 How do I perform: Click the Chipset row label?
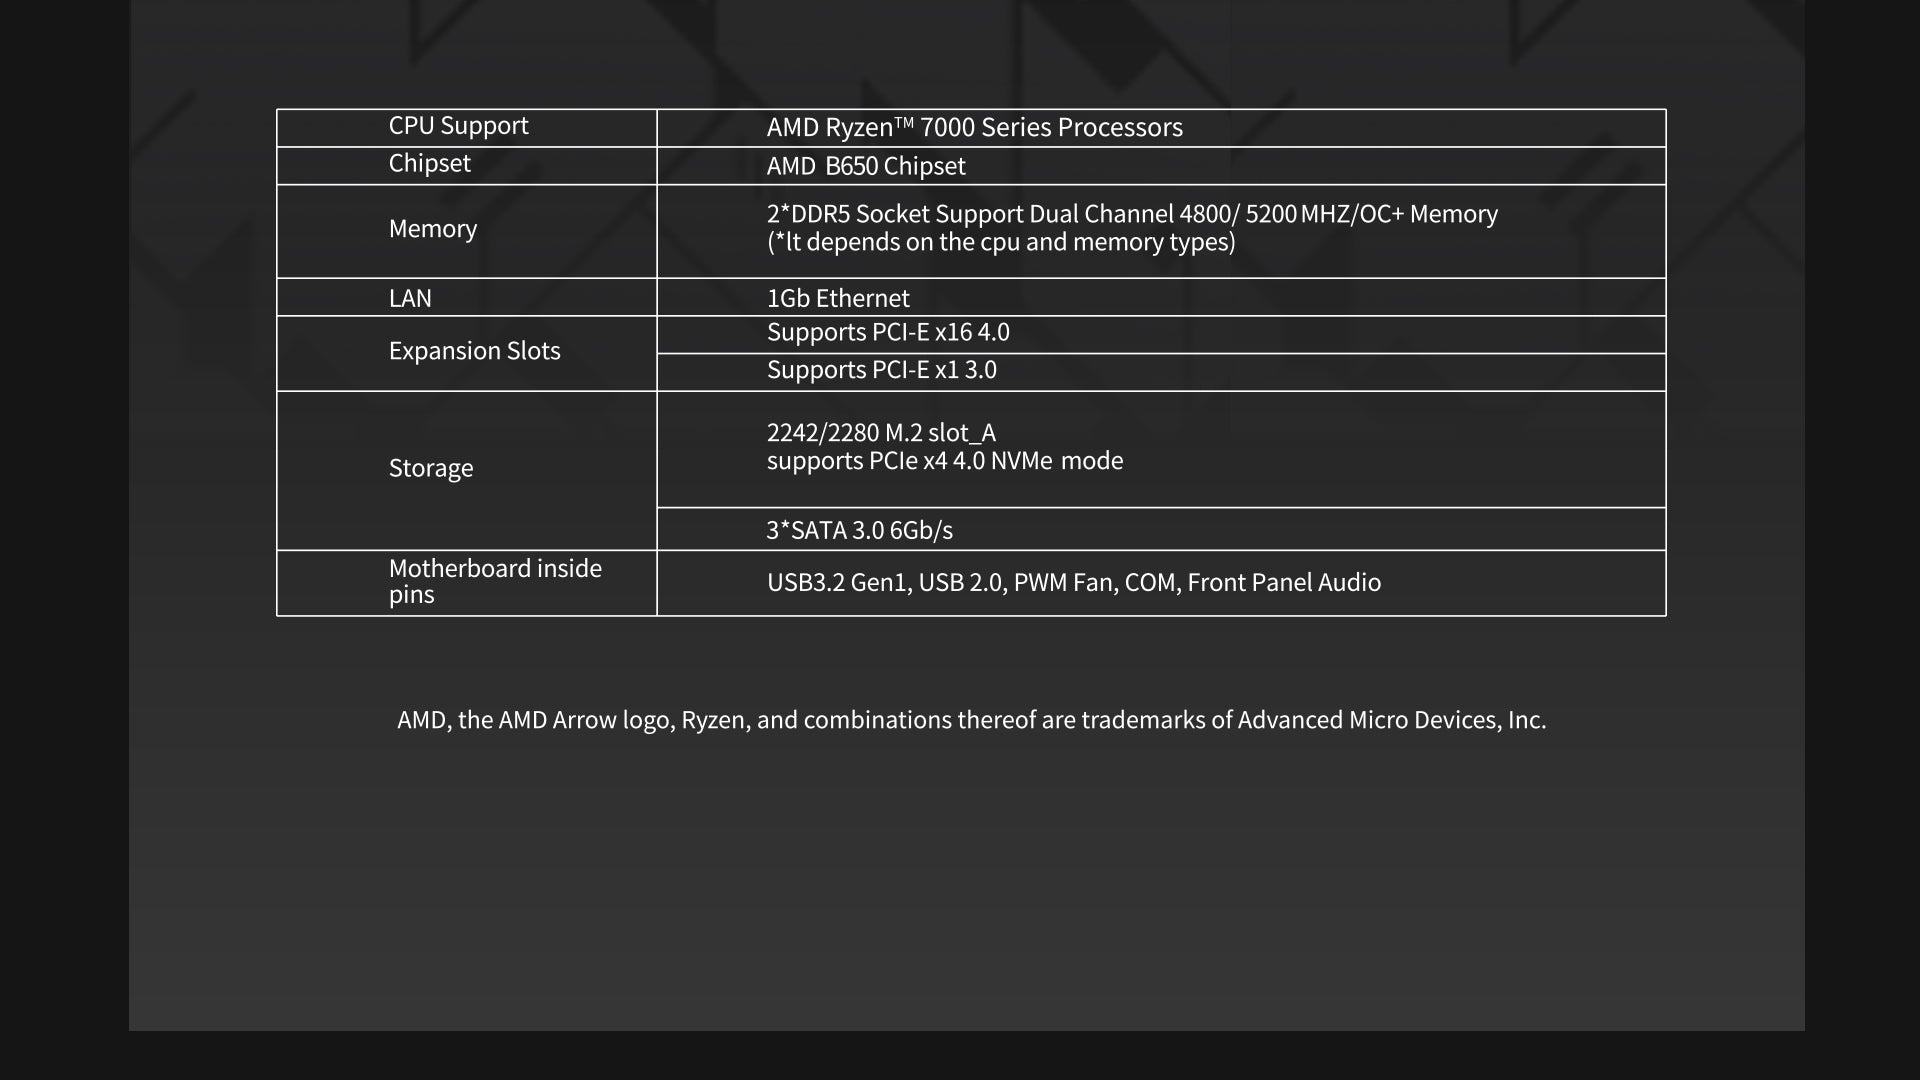(x=429, y=164)
